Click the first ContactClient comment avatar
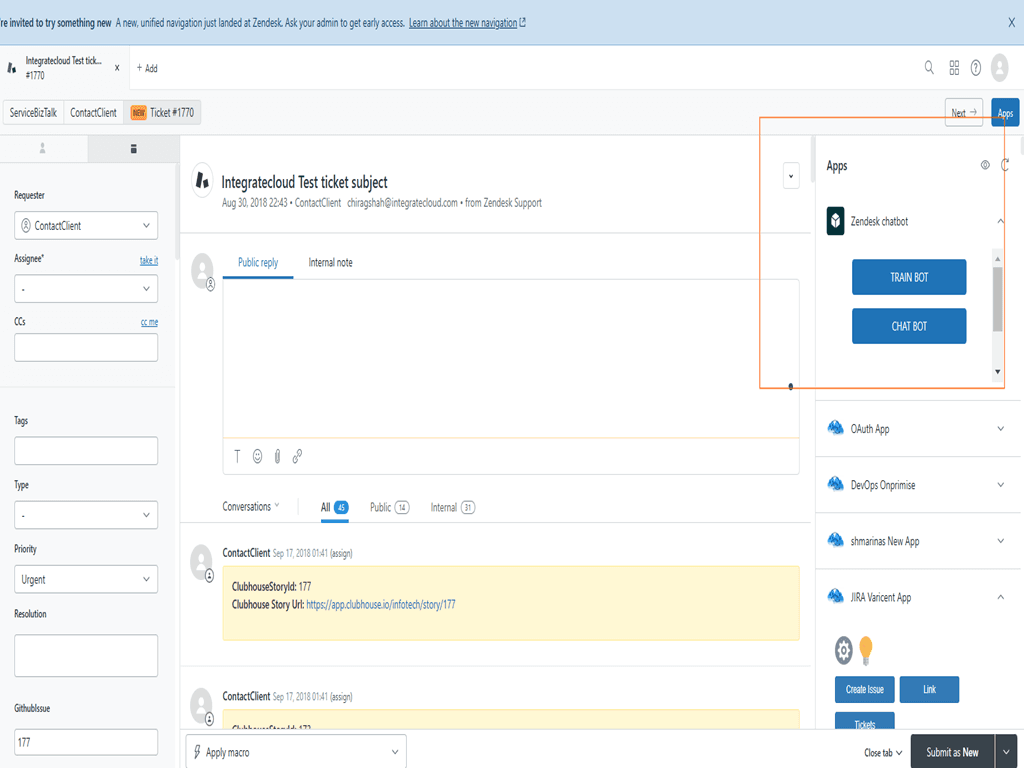 [x=201, y=563]
